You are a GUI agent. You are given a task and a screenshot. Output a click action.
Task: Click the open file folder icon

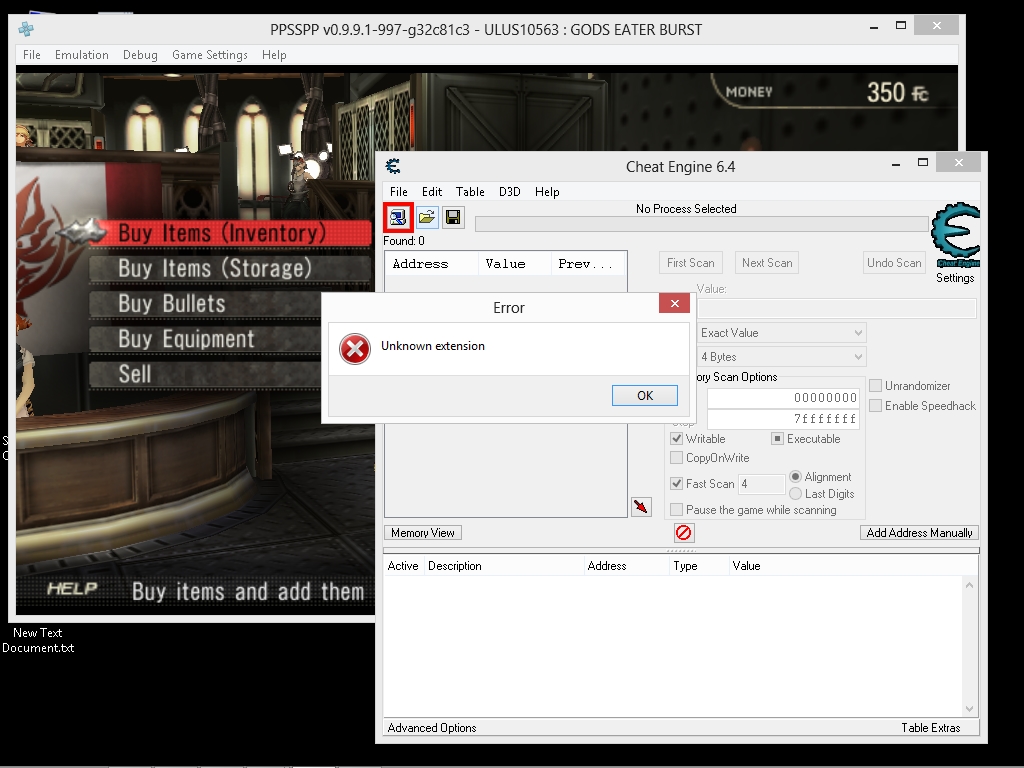[426, 217]
